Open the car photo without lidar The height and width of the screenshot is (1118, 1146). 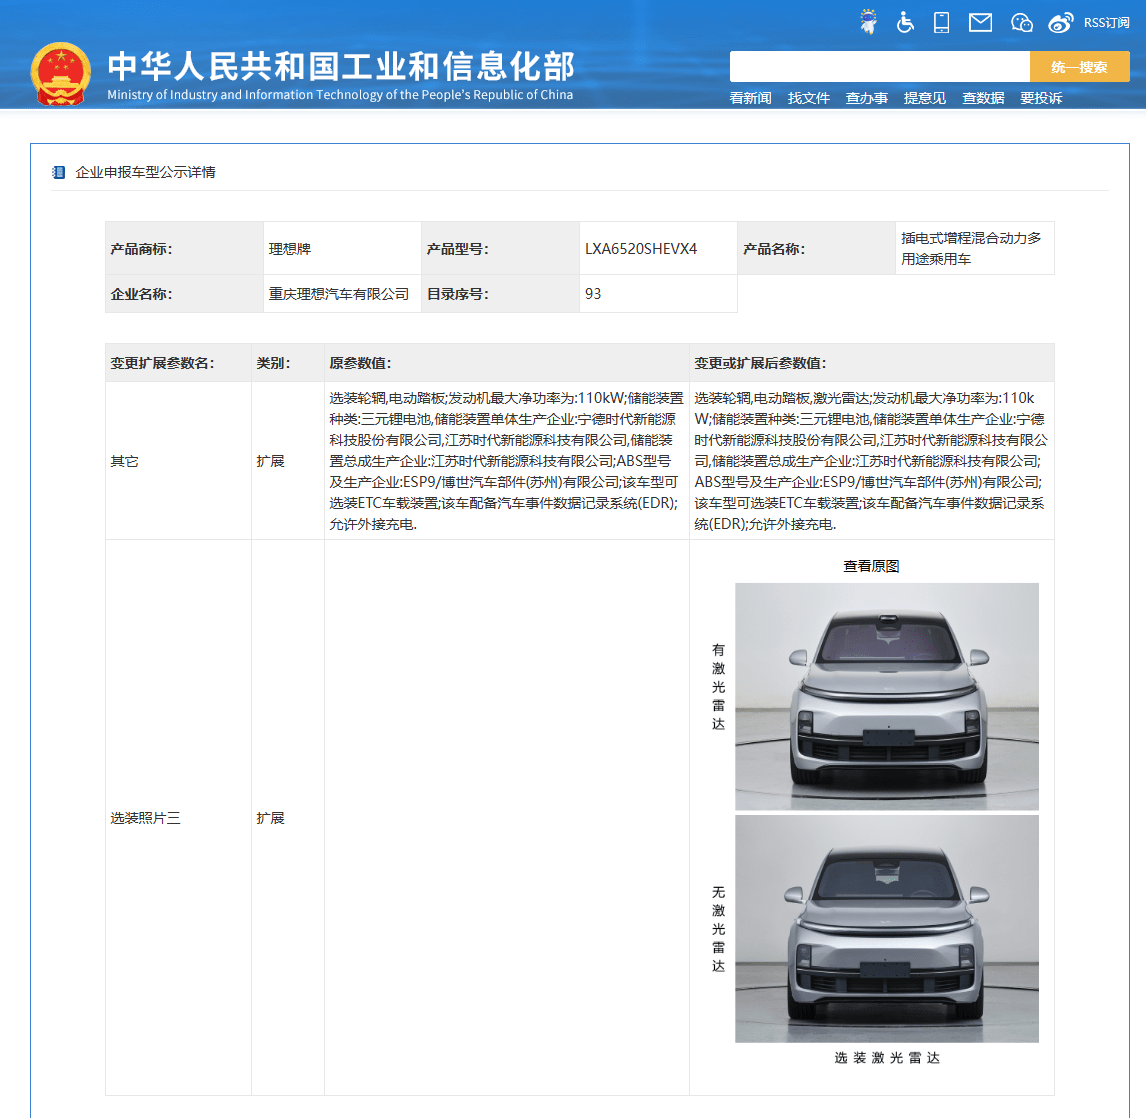click(887, 929)
